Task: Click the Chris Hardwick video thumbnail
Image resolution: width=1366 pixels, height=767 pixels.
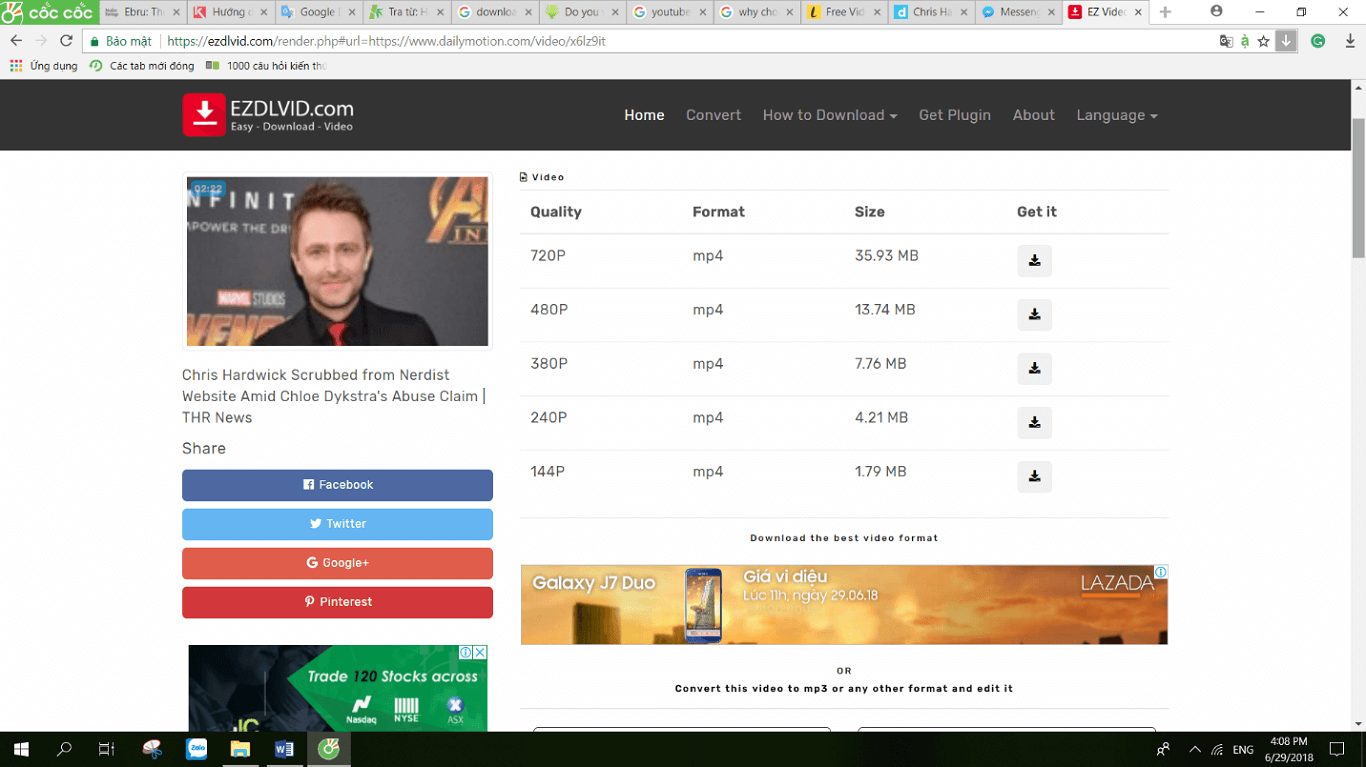Action: [x=337, y=261]
